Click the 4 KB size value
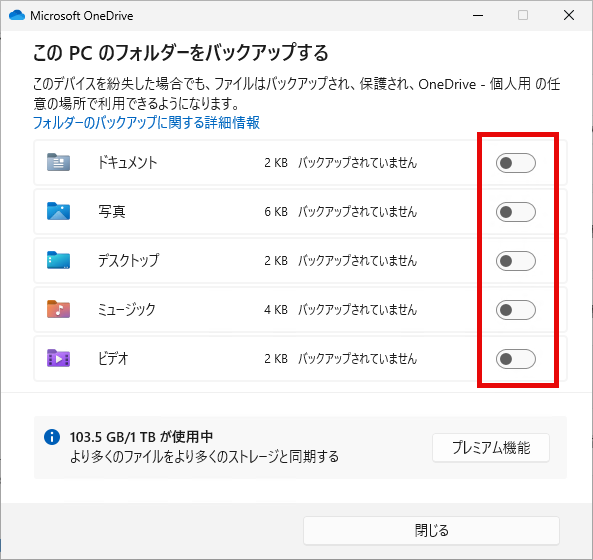This screenshot has width=593, height=560. [x=276, y=310]
